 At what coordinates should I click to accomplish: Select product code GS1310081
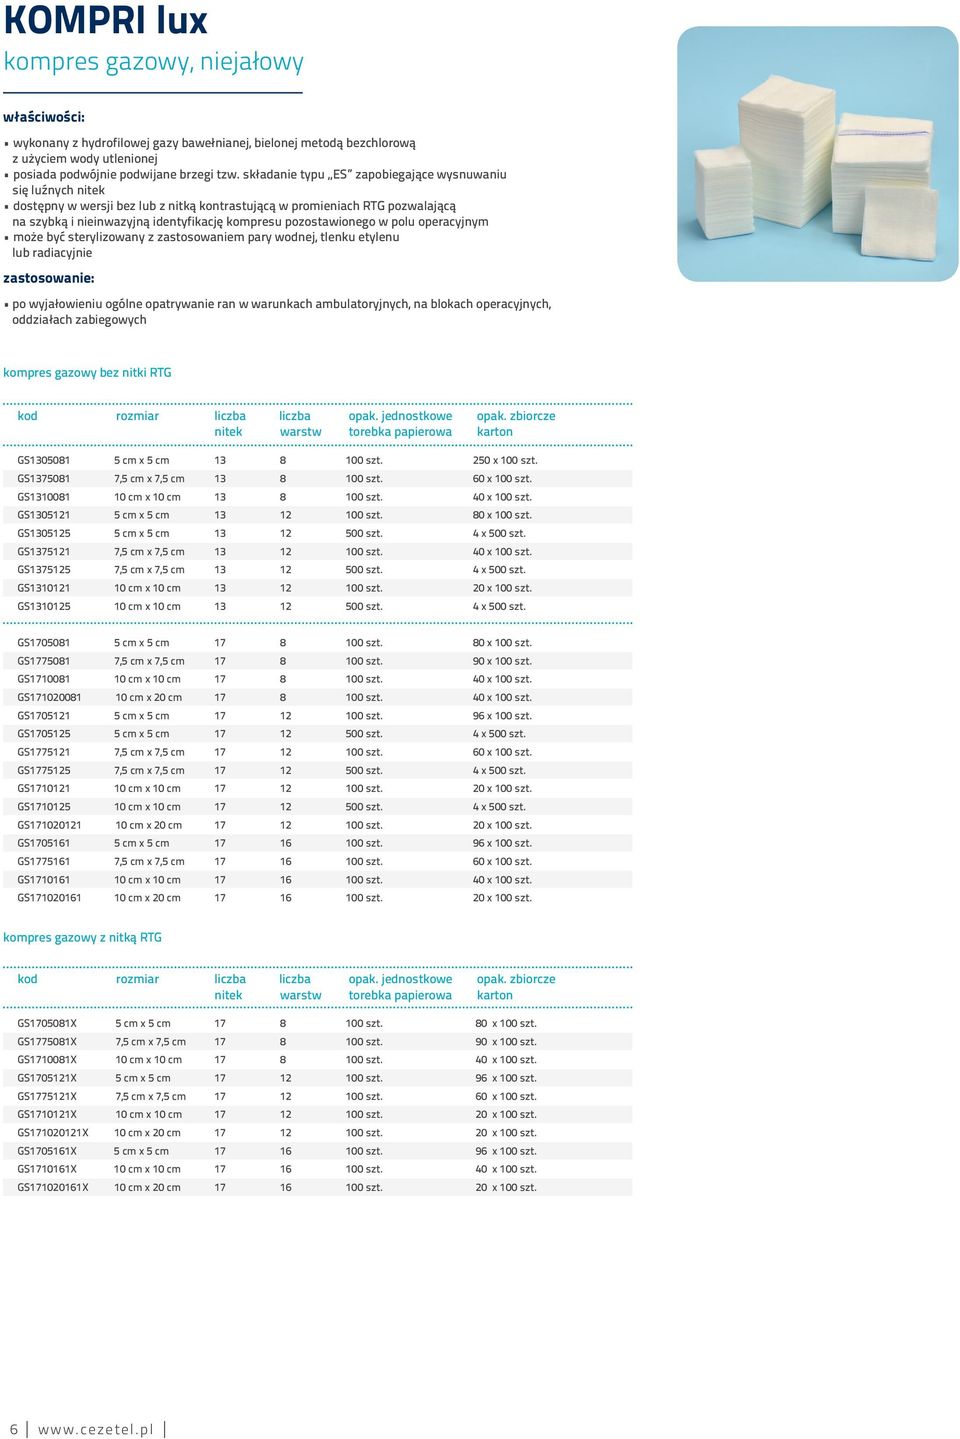[44, 497]
